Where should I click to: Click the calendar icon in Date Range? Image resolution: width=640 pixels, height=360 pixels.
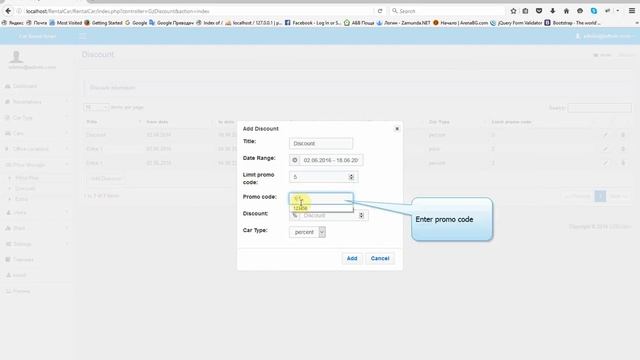click(295, 160)
